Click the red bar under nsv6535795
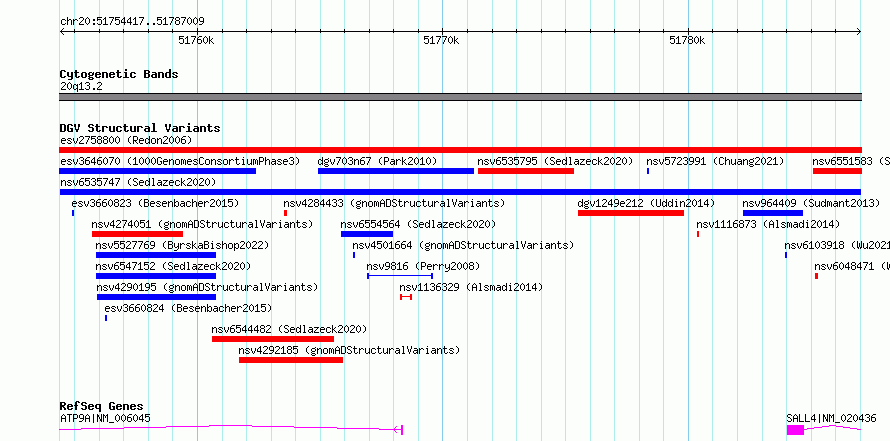Viewport: 890px width, 441px height. click(x=526, y=171)
